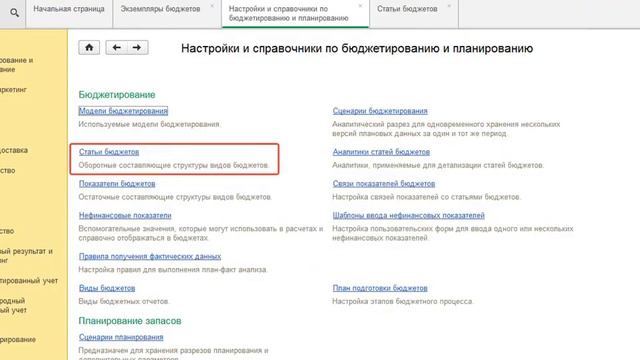Viewport: 640px width, 360px height.
Task: Click page title Настройки и справочники по бюджетированию
Action: pos(357,49)
